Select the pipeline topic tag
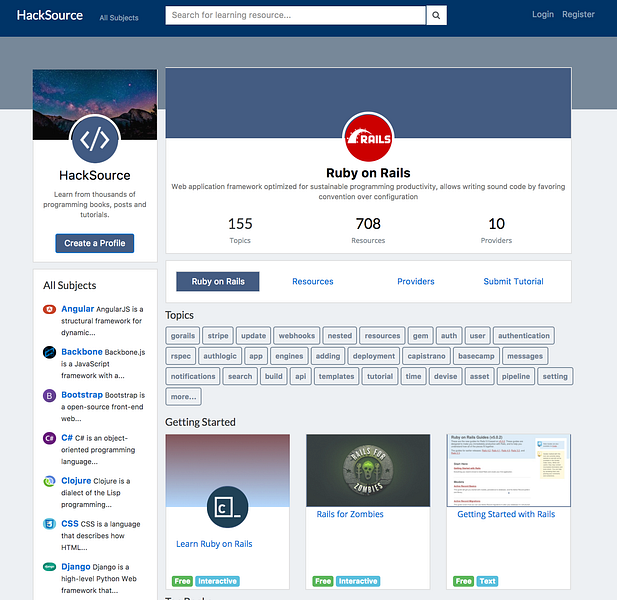Screen dimensions: 617x600 tap(516, 376)
